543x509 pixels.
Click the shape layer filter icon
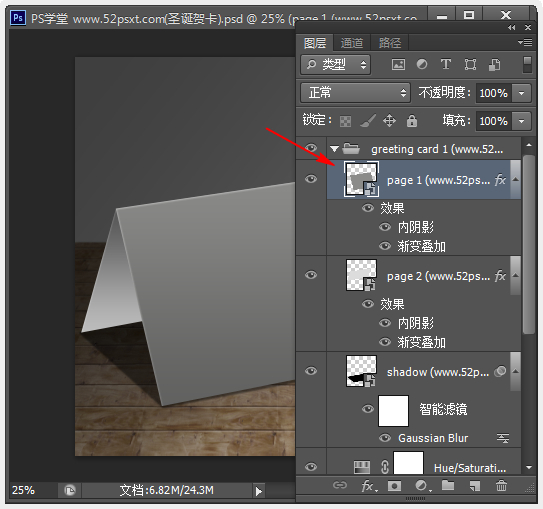(x=470, y=64)
